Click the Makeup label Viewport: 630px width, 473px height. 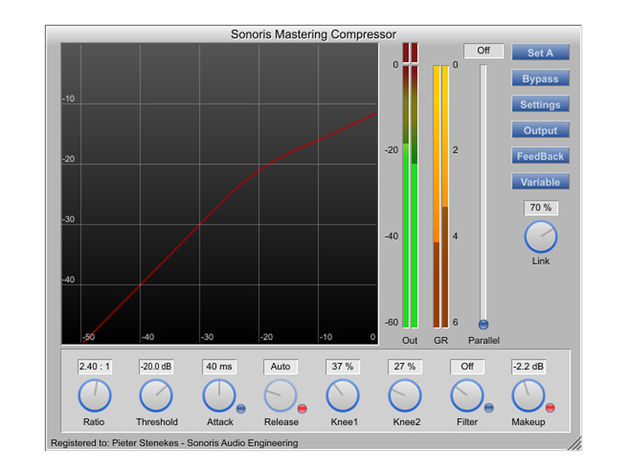[528, 422]
